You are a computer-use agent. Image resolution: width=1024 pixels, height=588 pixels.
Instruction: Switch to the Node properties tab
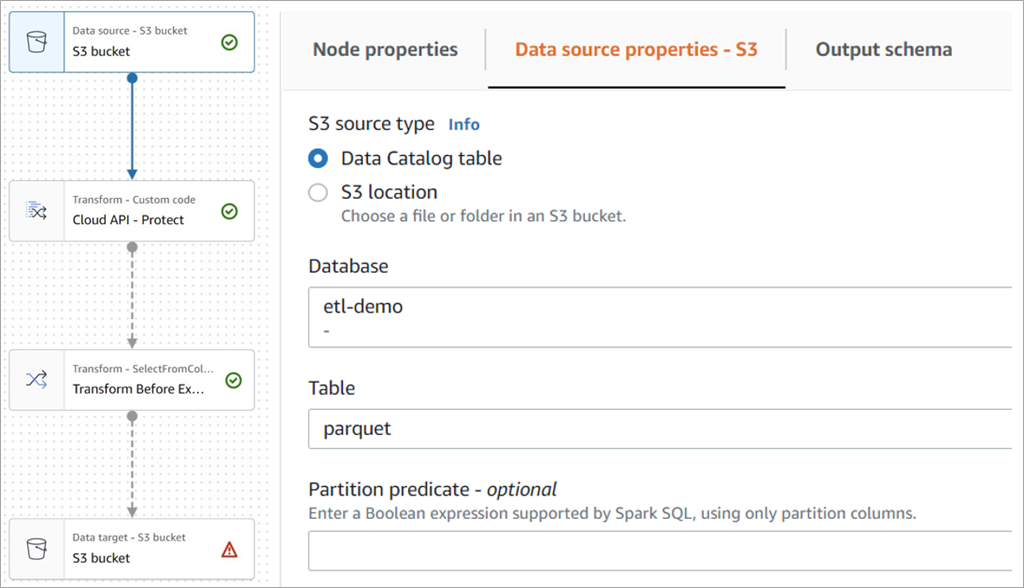[385, 49]
